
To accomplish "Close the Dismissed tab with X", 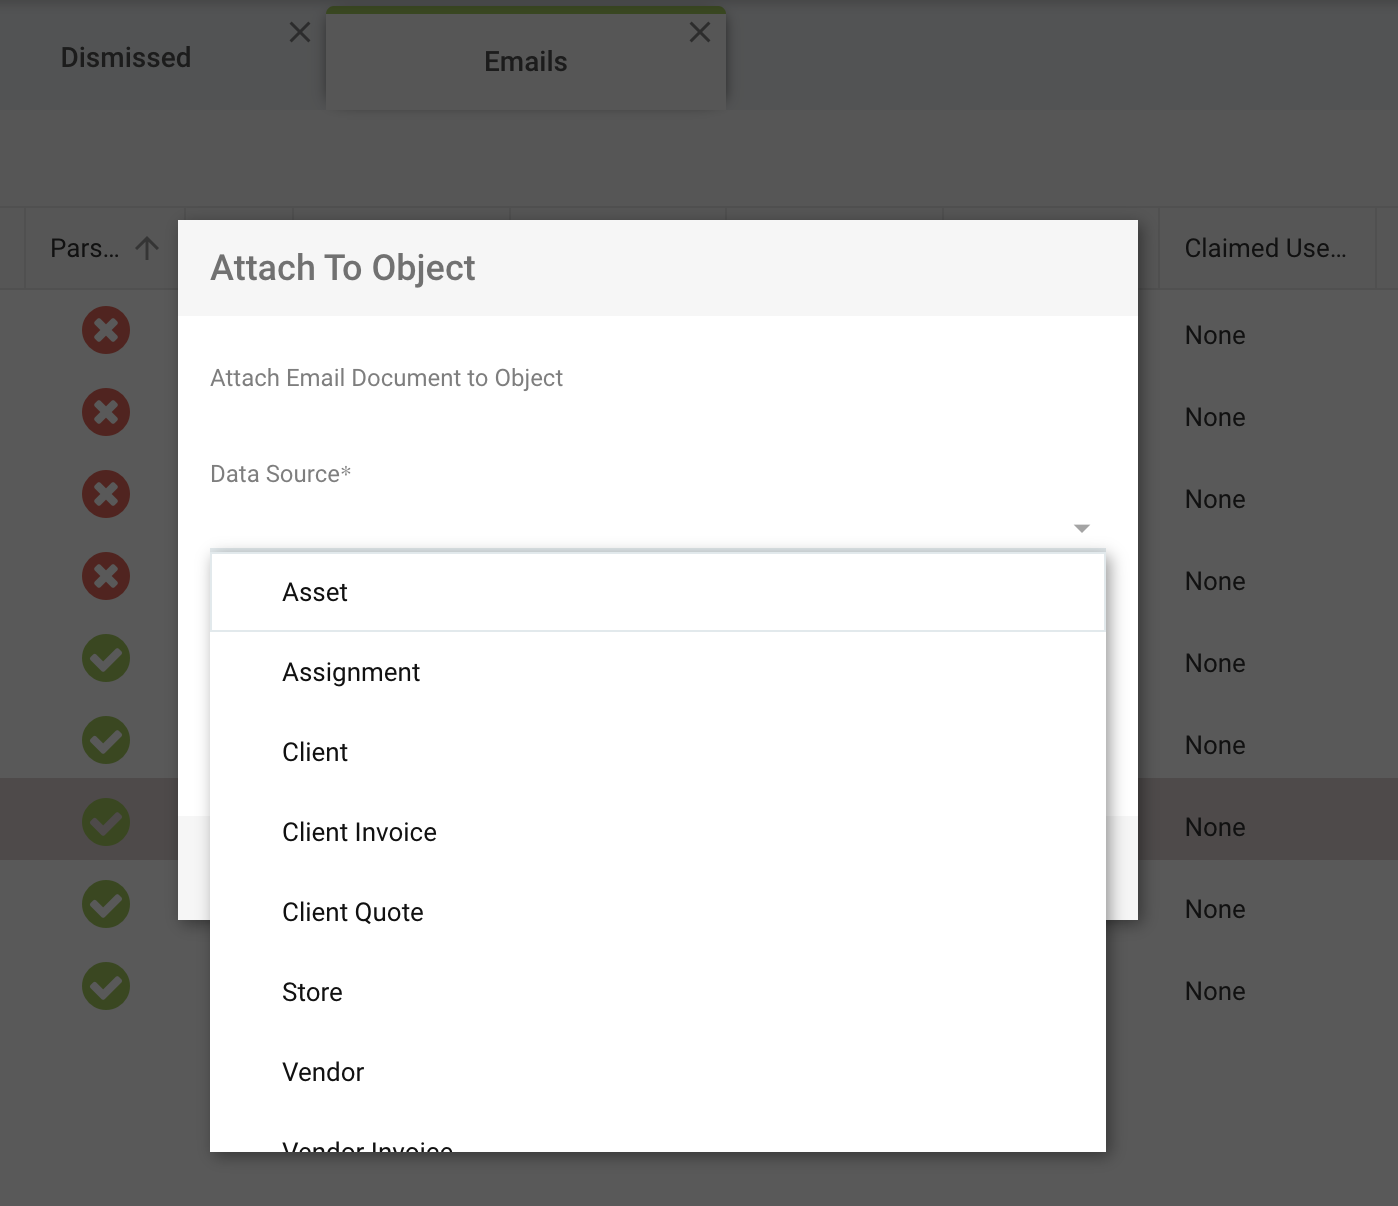I will pyautogui.click(x=300, y=33).
